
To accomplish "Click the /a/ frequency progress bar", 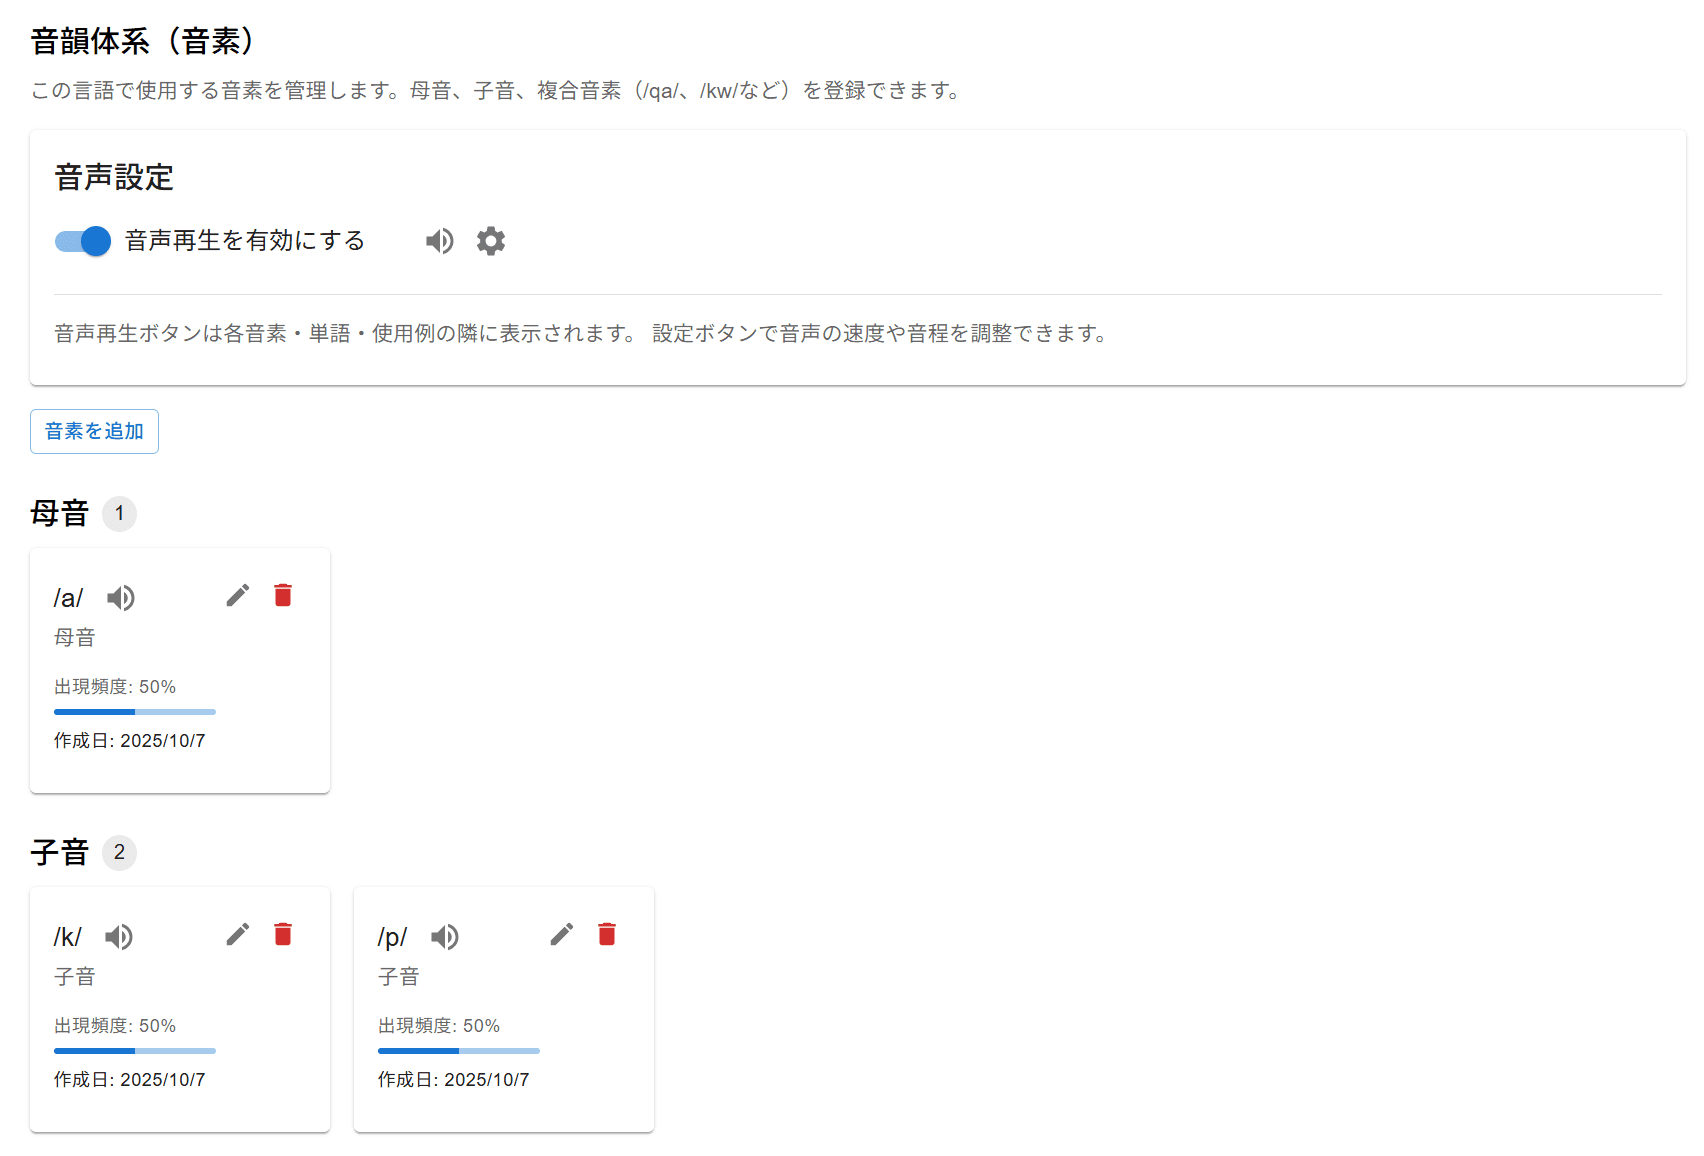I will point(135,712).
